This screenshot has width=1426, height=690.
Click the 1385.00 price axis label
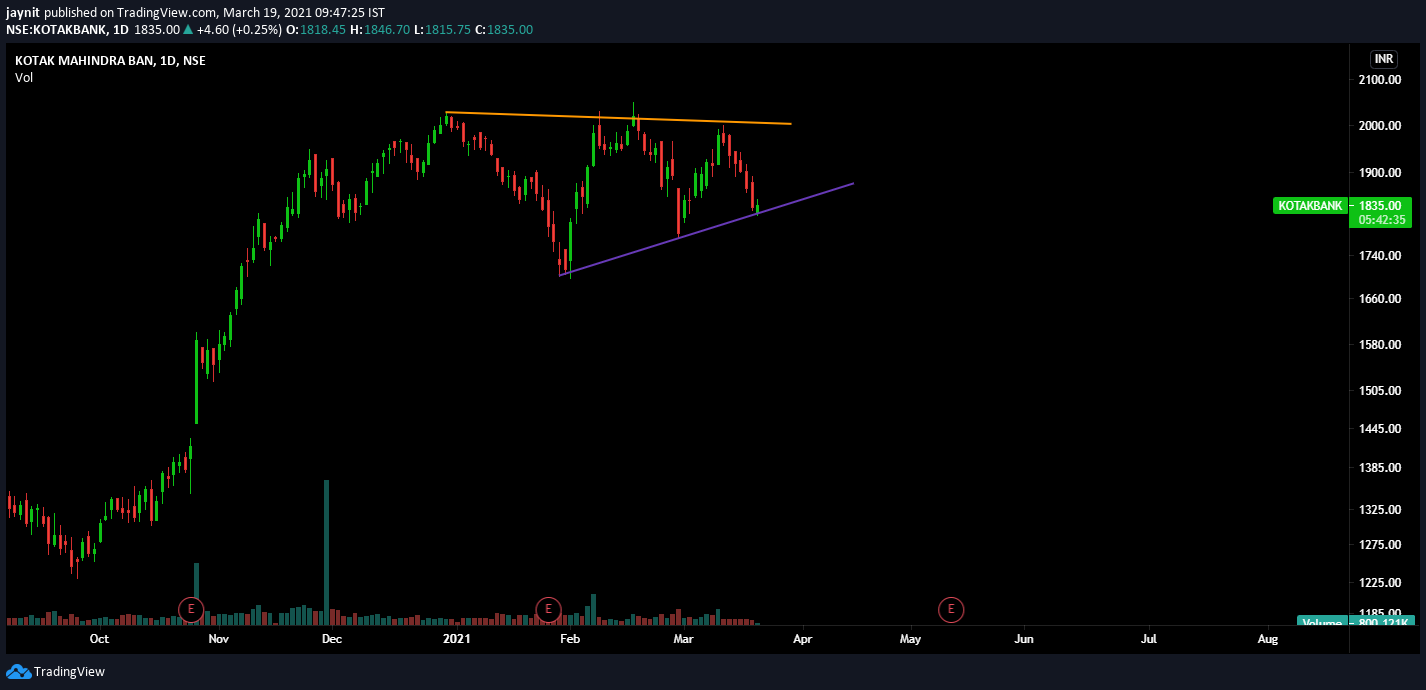pyautogui.click(x=1379, y=468)
